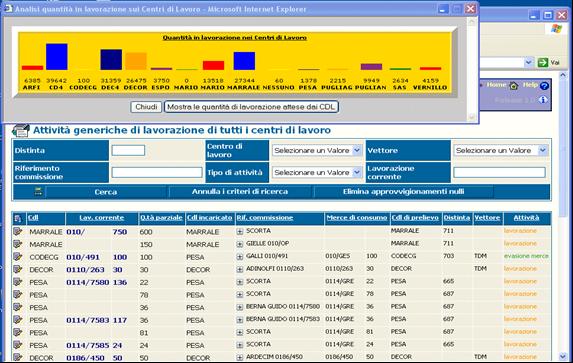Click into the Distinta input field
573x363 pixels.
click(x=128, y=150)
